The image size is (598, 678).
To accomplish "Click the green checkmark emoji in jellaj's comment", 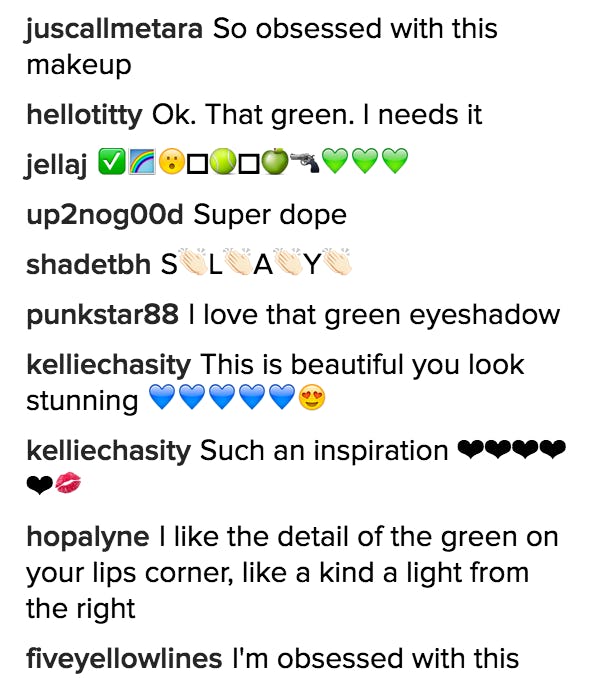I will [112, 162].
